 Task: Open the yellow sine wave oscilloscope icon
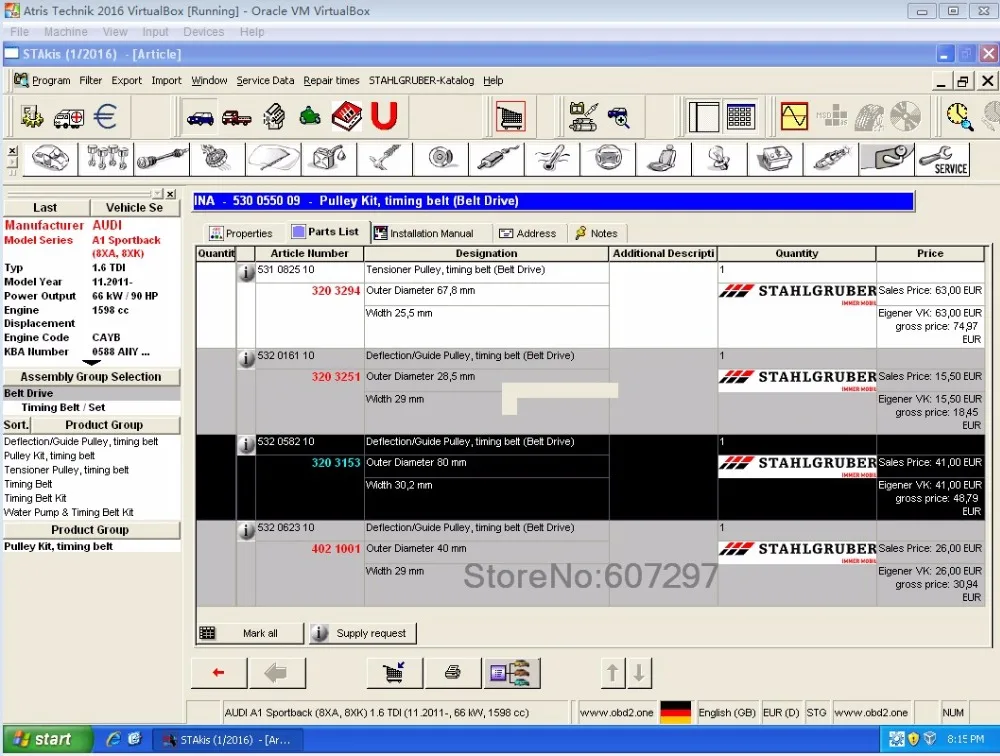[x=794, y=117]
